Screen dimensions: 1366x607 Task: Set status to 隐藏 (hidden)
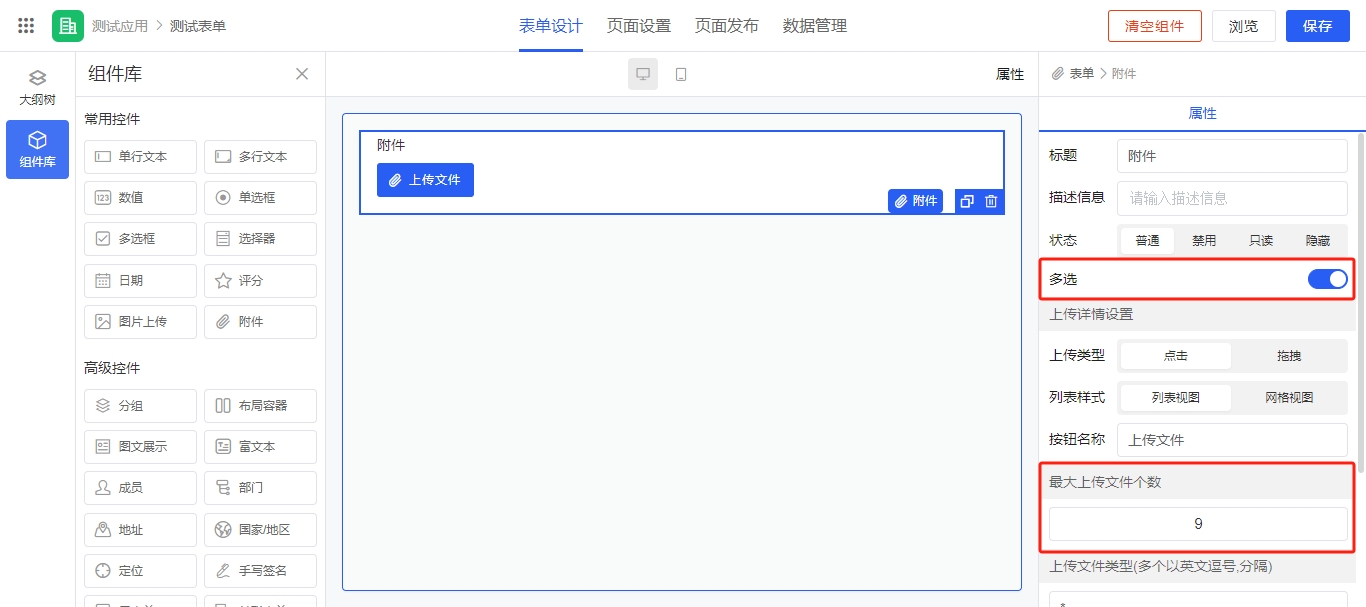coord(1318,241)
